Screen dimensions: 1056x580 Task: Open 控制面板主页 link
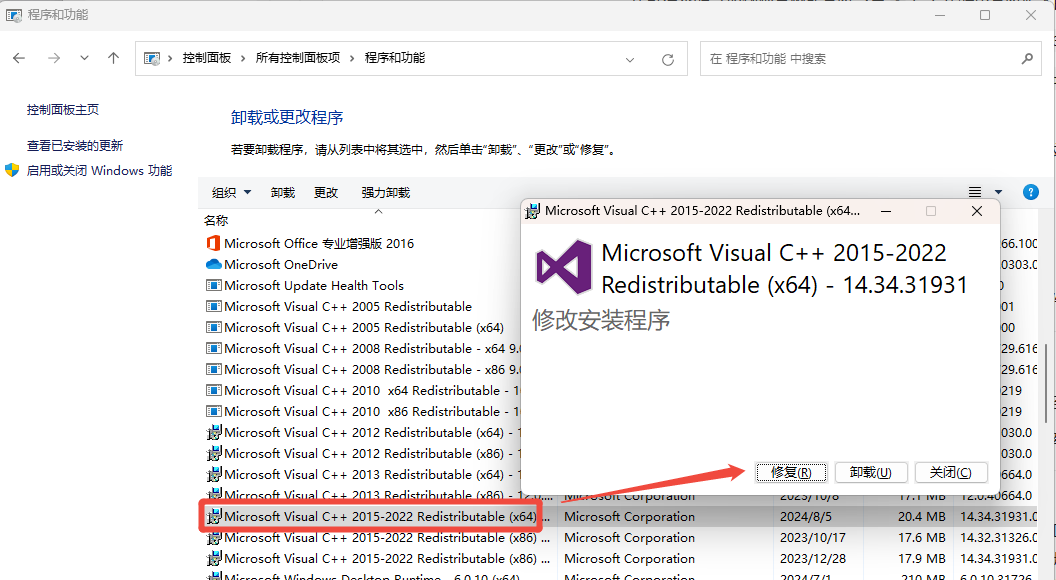point(63,110)
